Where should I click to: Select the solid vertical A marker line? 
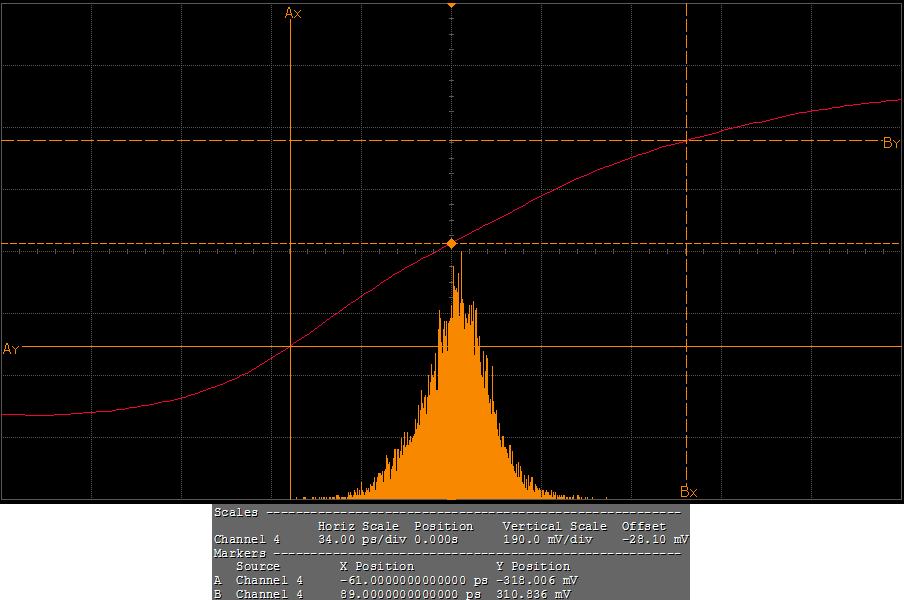290,200
